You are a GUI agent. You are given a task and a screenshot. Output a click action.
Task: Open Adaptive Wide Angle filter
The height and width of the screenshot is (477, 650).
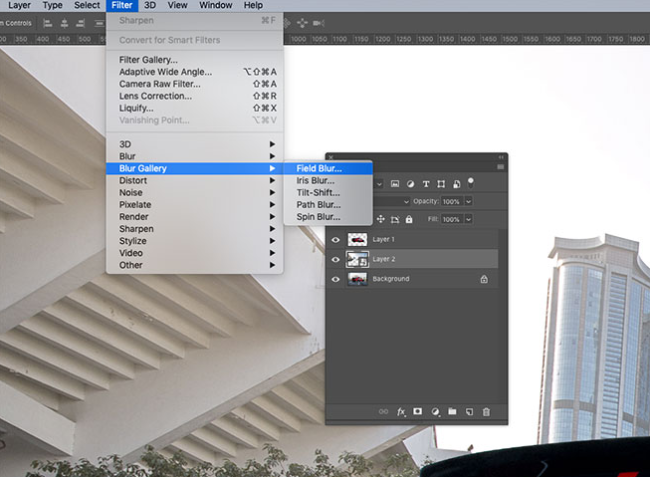click(195, 72)
